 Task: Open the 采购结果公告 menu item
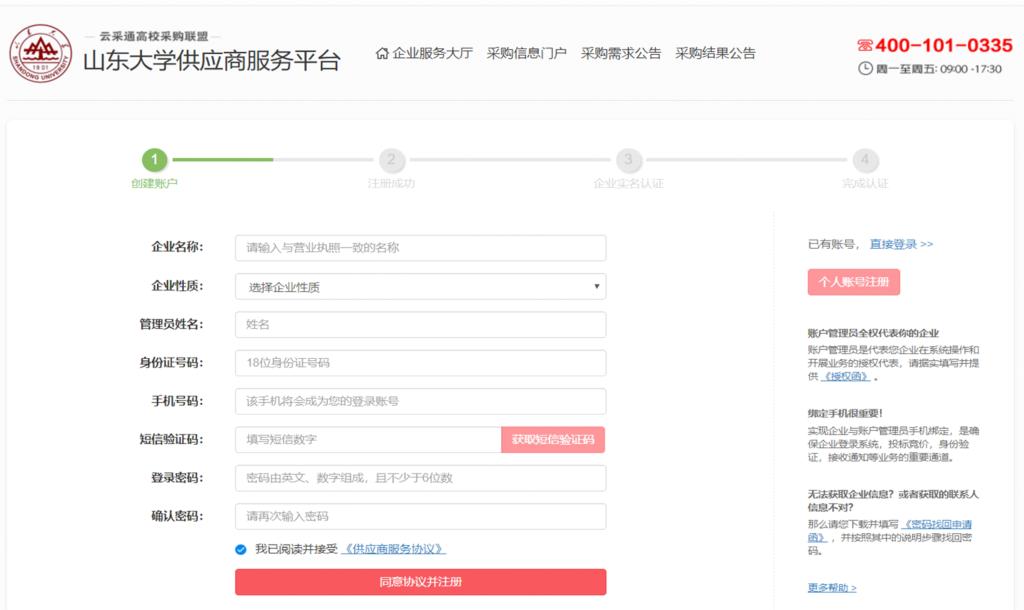pos(715,53)
